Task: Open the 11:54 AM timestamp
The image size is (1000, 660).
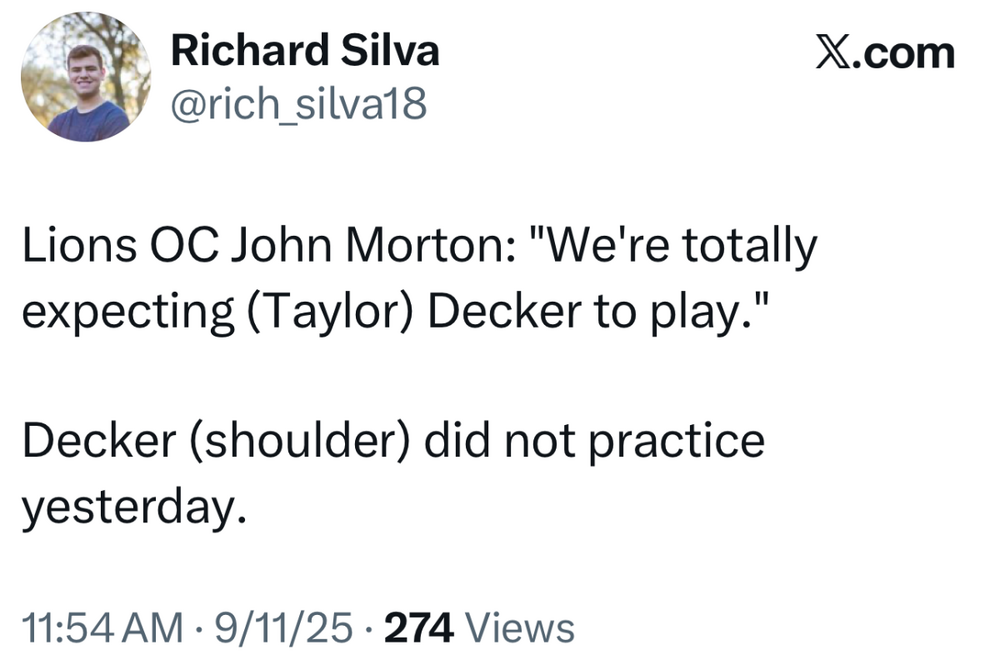Action: 102,628
